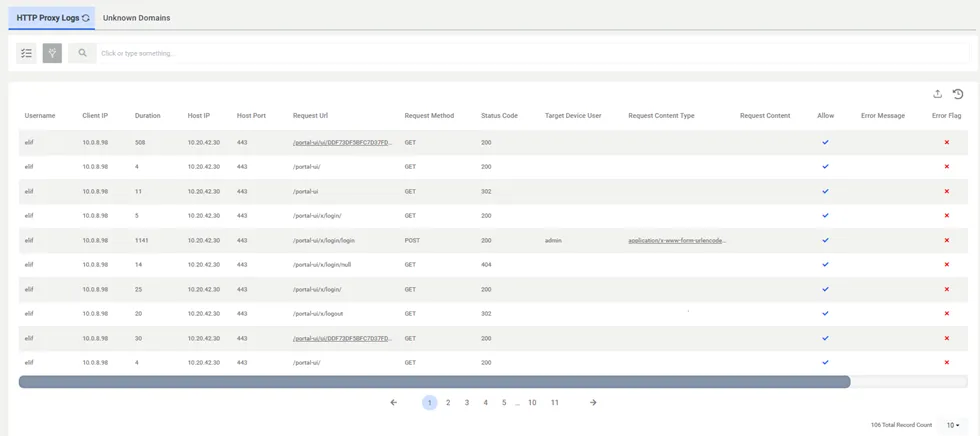Select the /portal-ui/x/login/null URL cell

click(322, 264)
